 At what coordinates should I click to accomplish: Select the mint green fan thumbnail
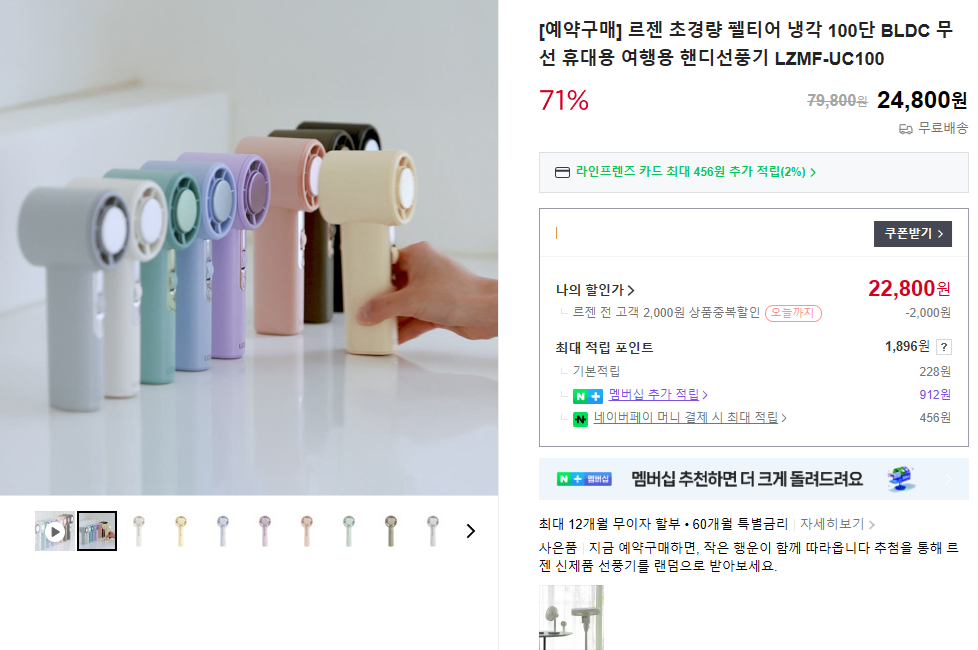[x=349, y=531]
